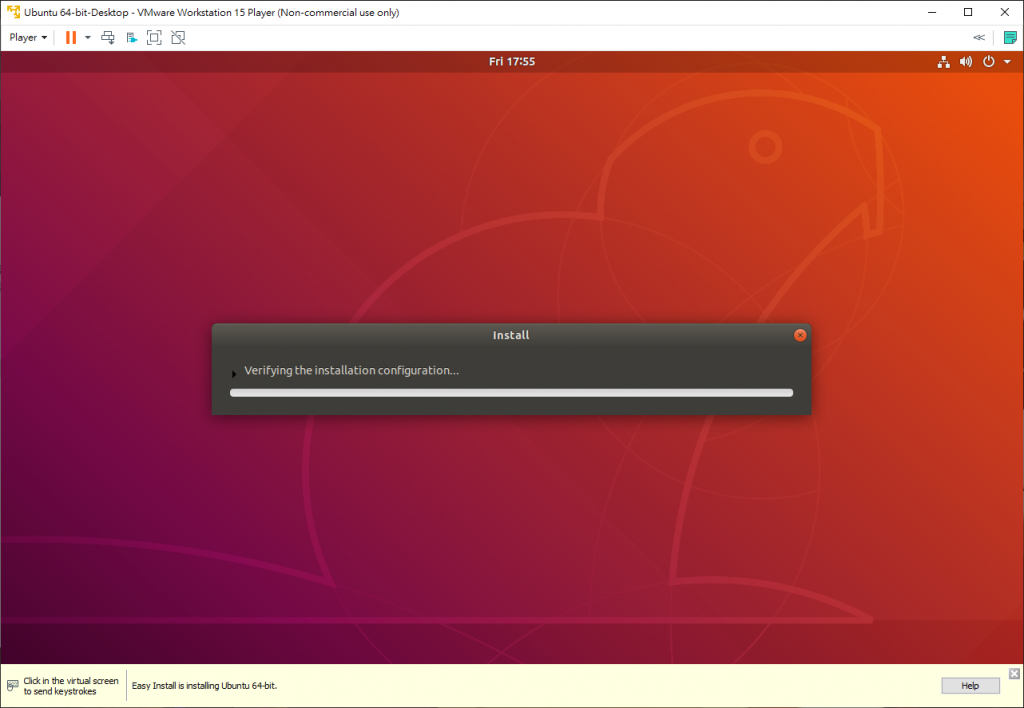
Task: Expand the Ubuntu system menu arrow
Action: (x=1007, y=62)
